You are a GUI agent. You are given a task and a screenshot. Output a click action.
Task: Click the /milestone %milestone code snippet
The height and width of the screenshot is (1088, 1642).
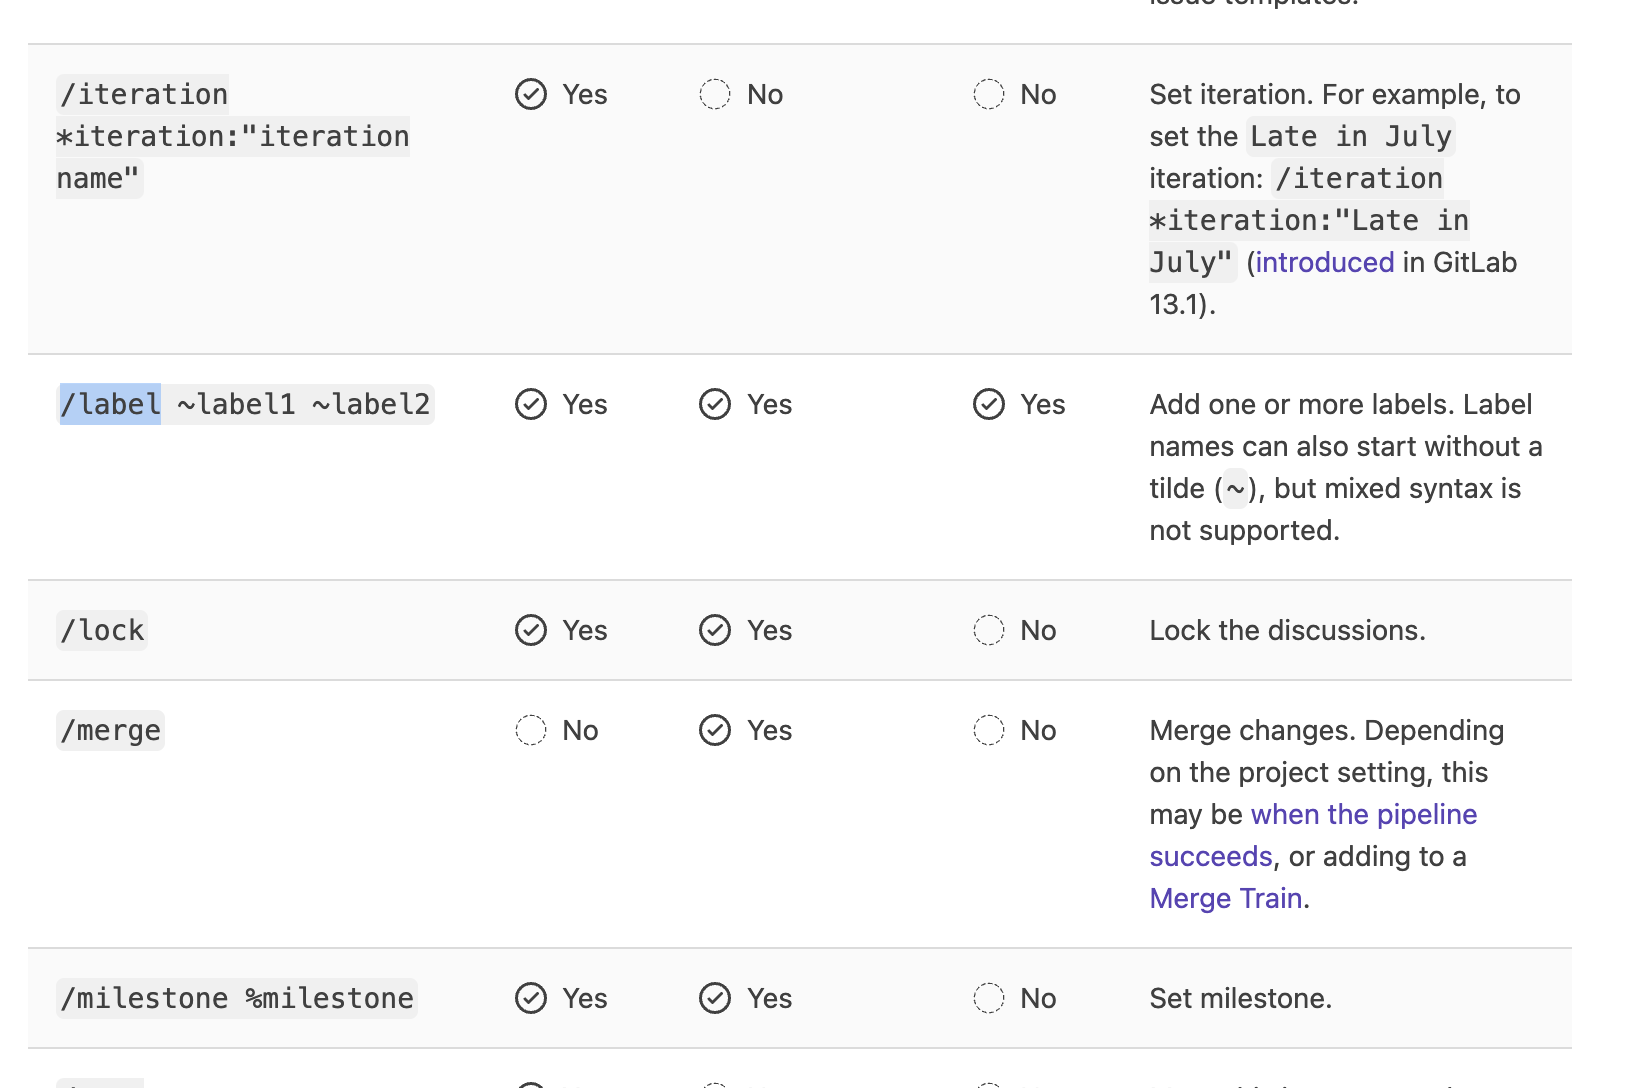pos(236,998)
